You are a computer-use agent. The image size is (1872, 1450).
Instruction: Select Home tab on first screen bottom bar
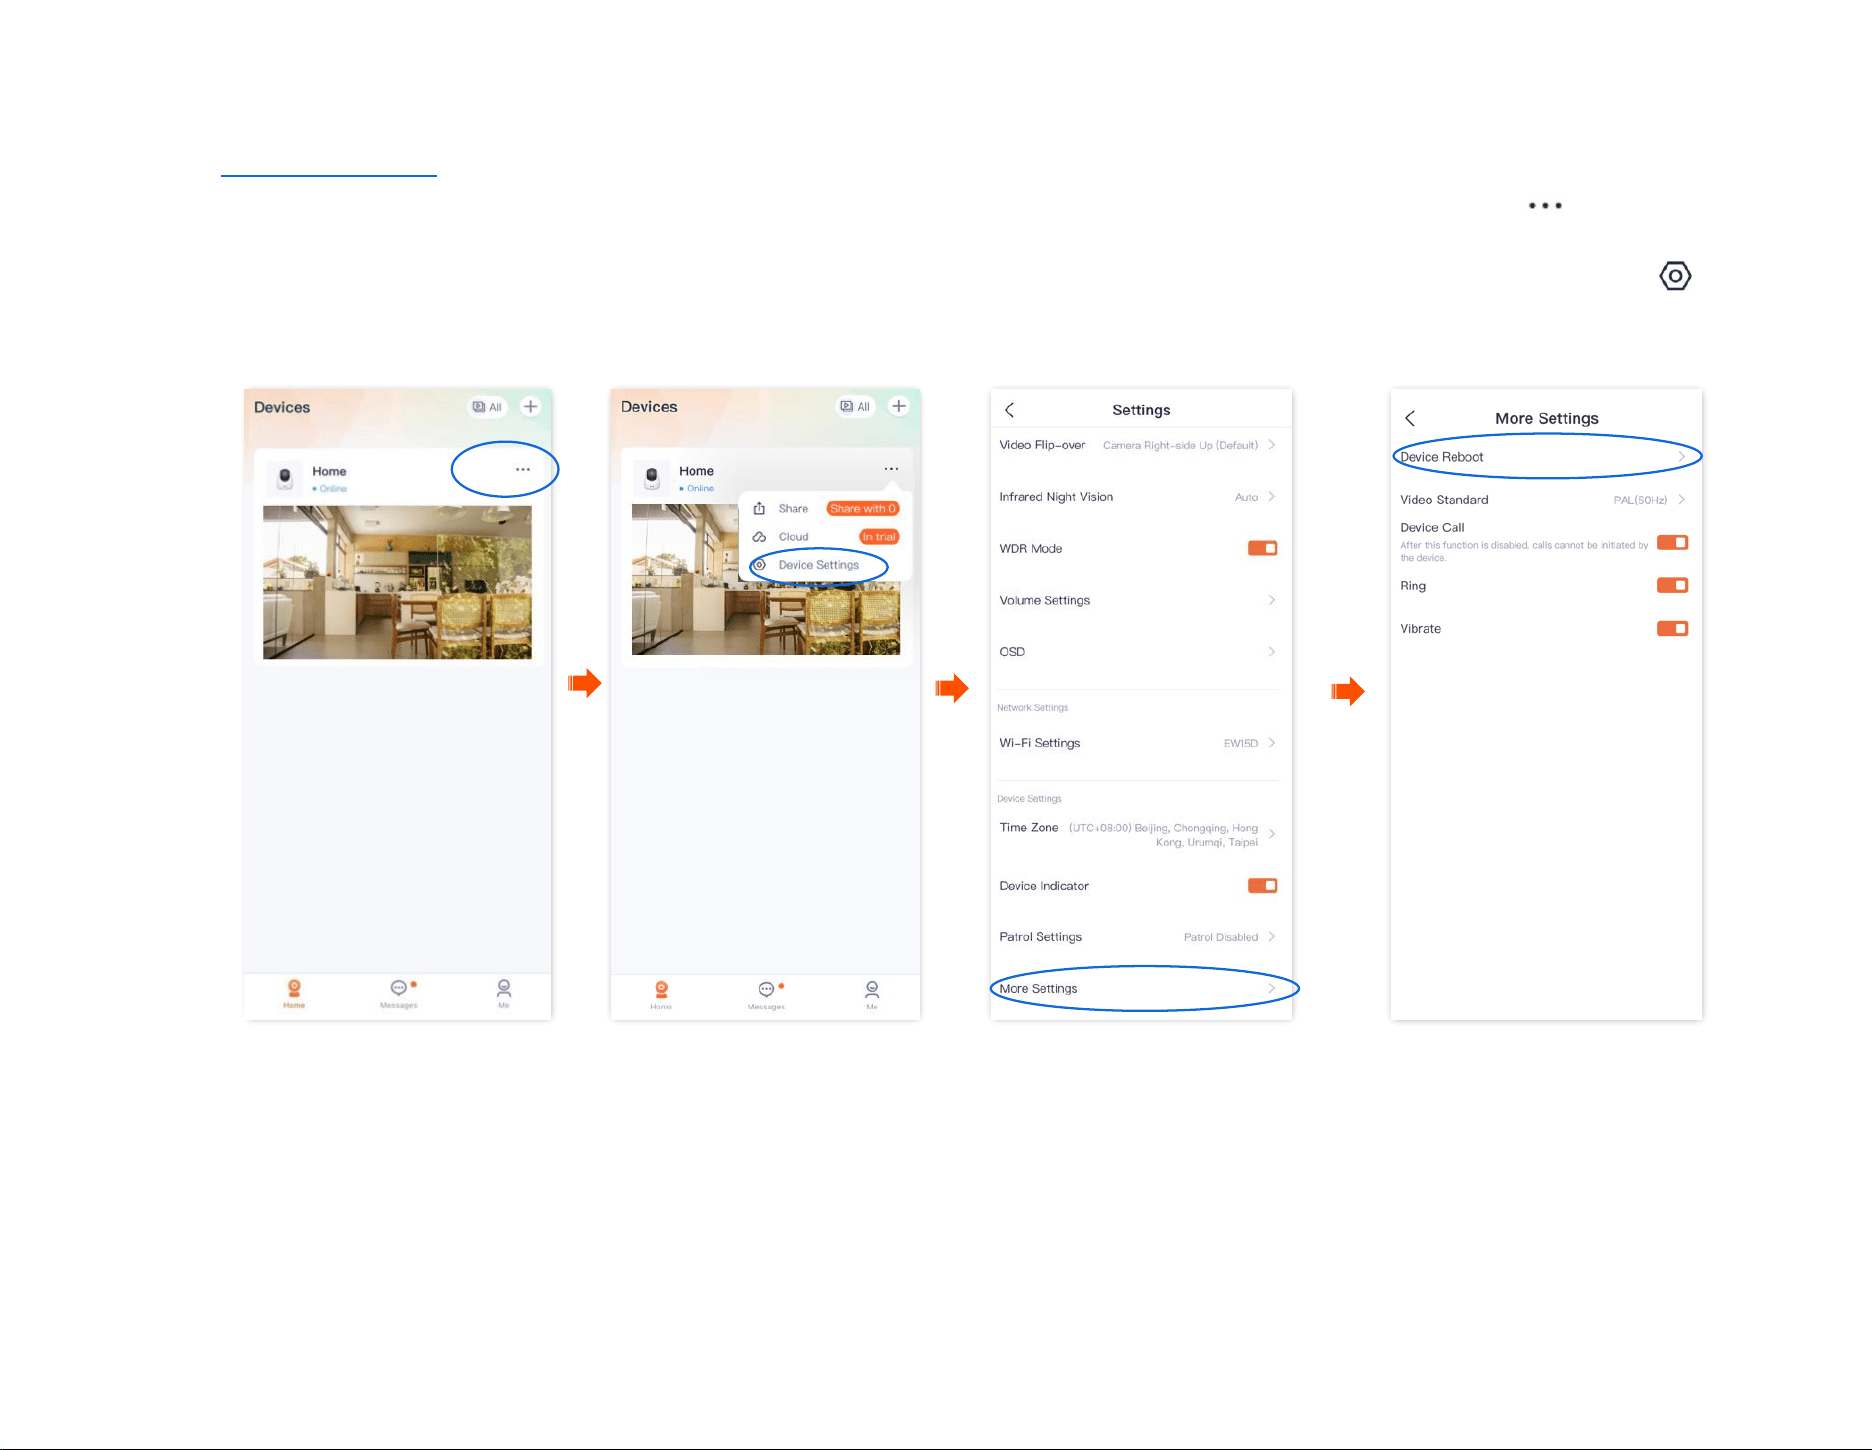coord(294,994)
